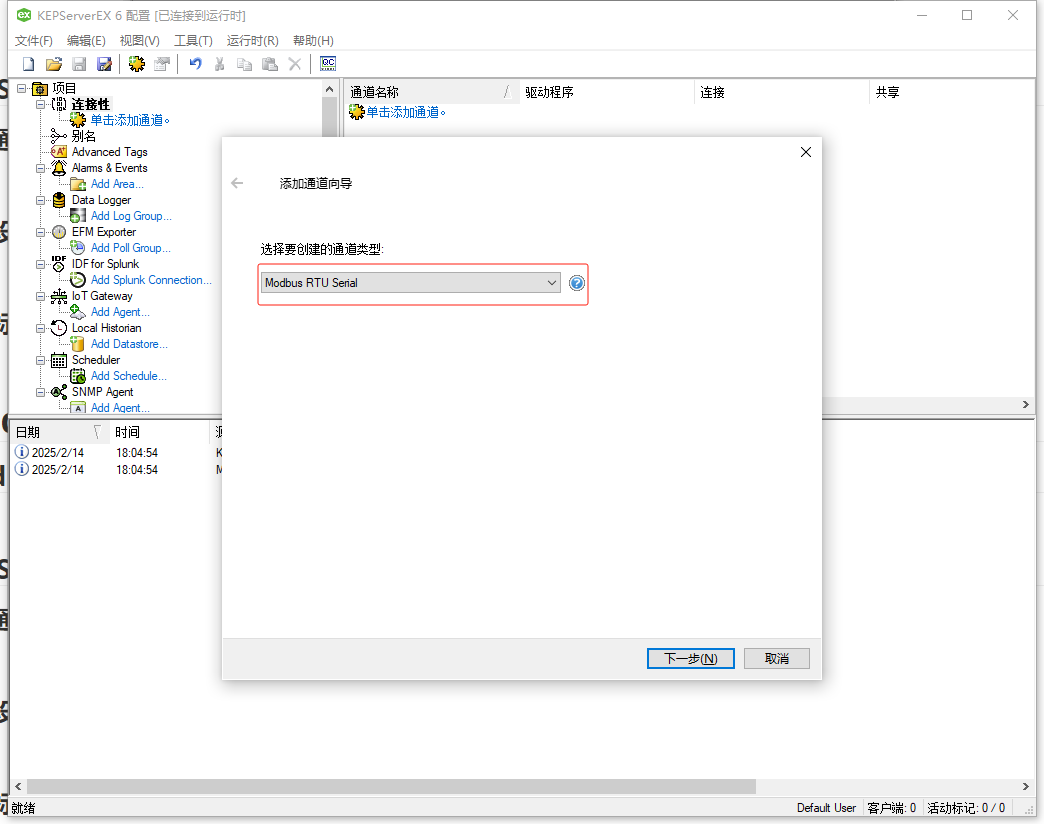1044x824 pixels.
Task: Launch the Quick Client toolbar icon
Action: pos(328,64)
